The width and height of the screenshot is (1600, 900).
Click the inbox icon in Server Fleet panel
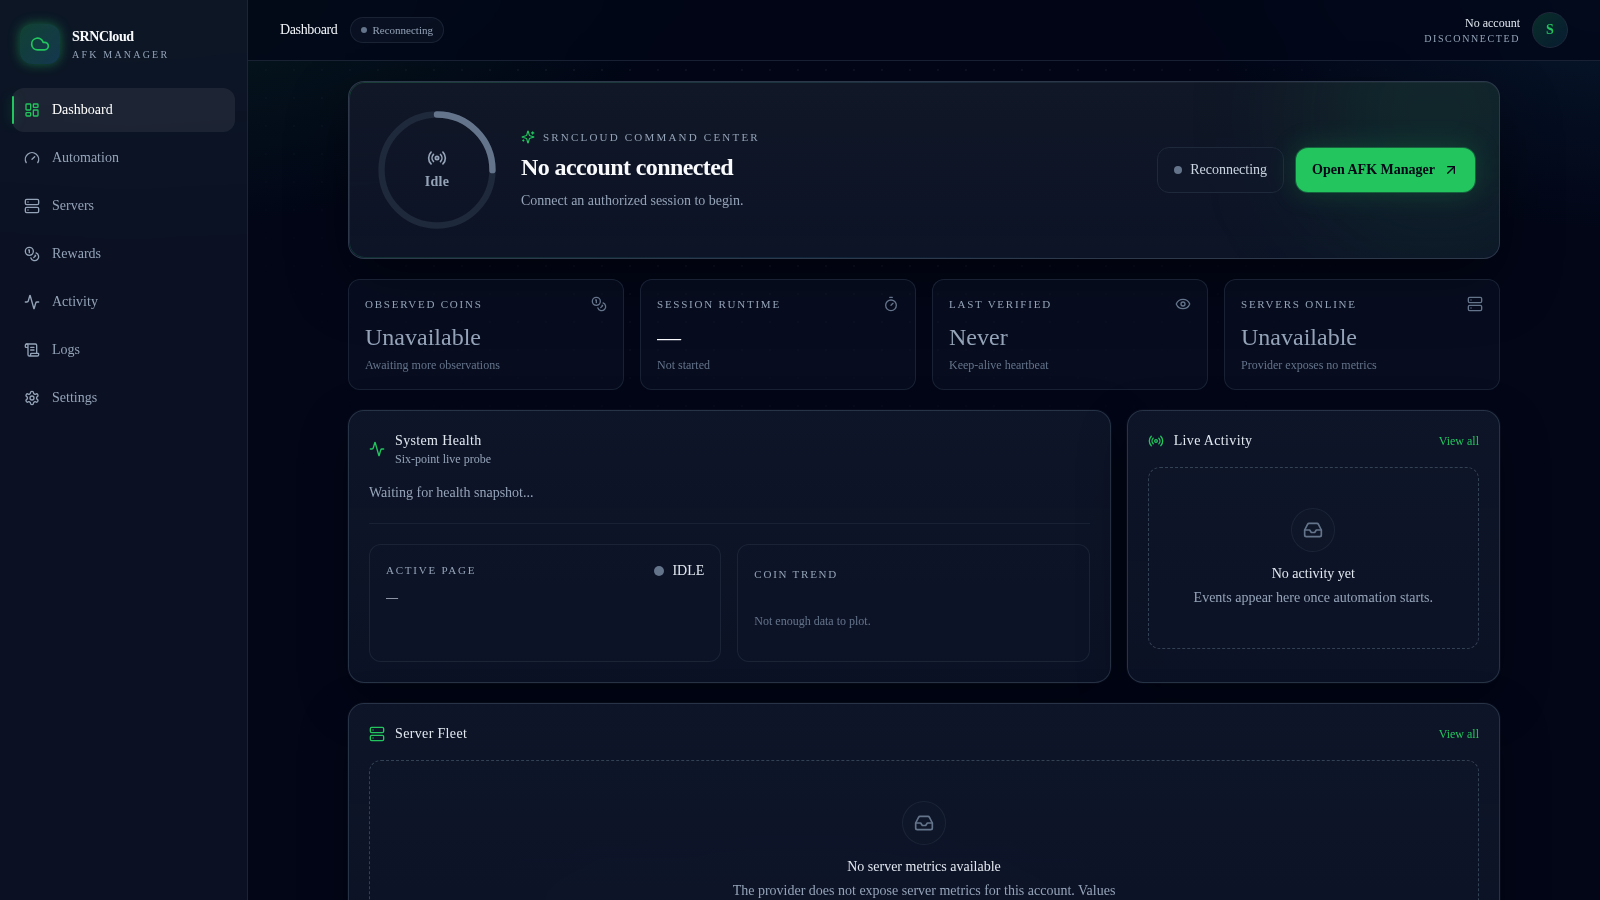point(924,823)
